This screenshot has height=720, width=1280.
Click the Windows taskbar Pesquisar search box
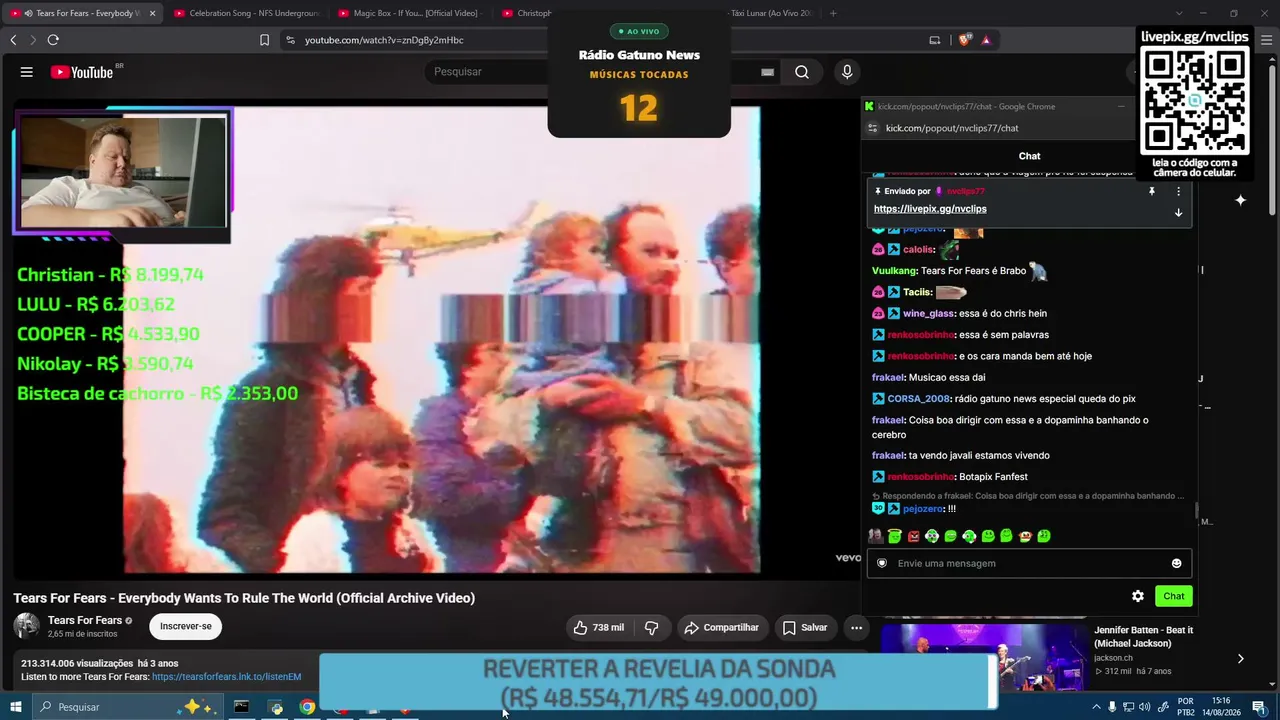click(130, 707)
